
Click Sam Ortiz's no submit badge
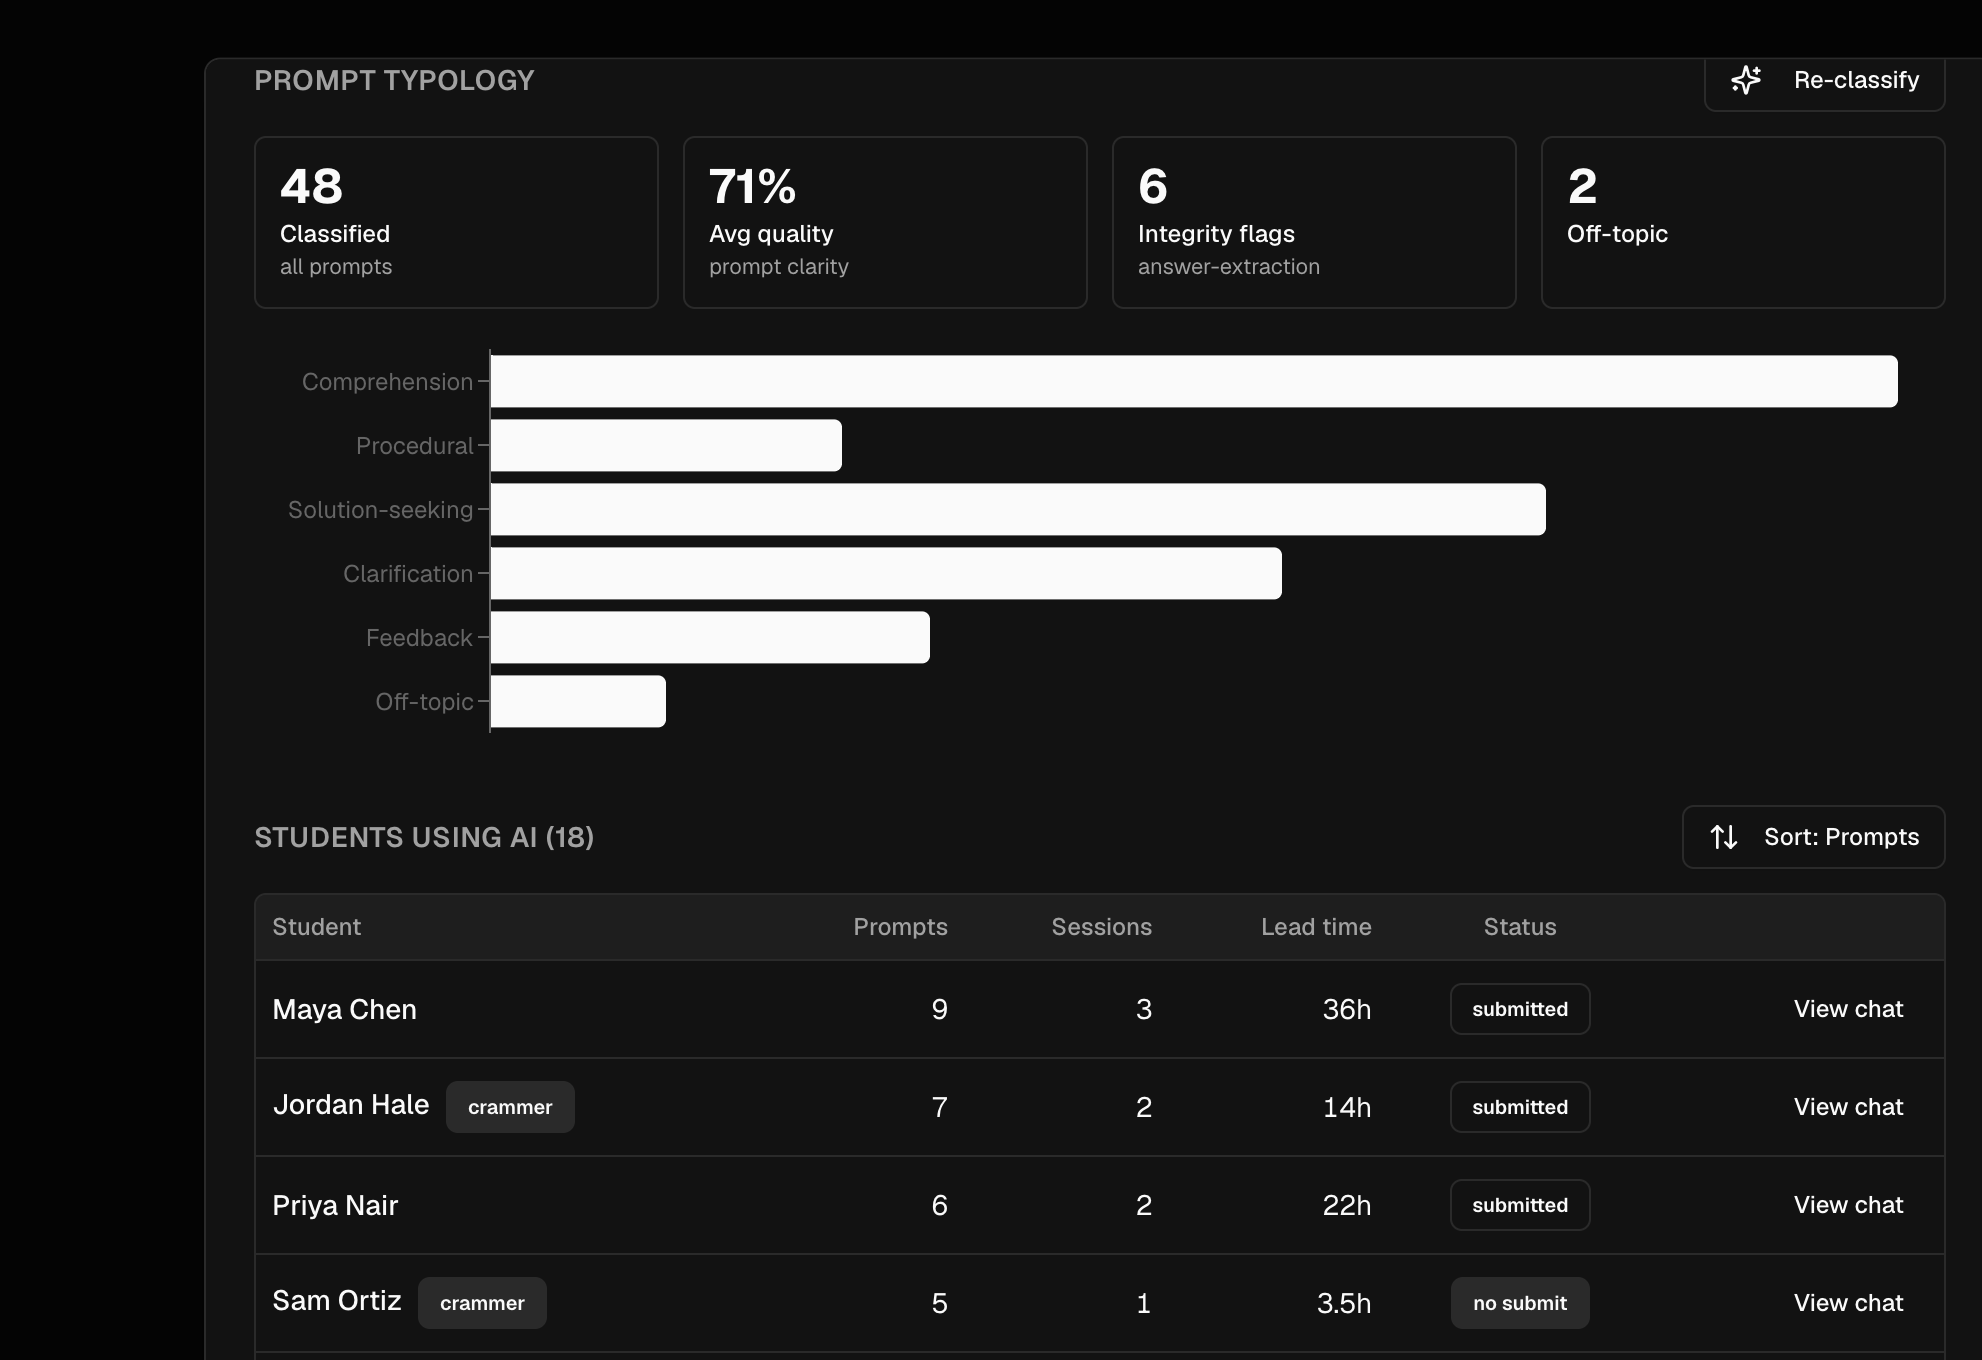(x=1520, y=1303)
